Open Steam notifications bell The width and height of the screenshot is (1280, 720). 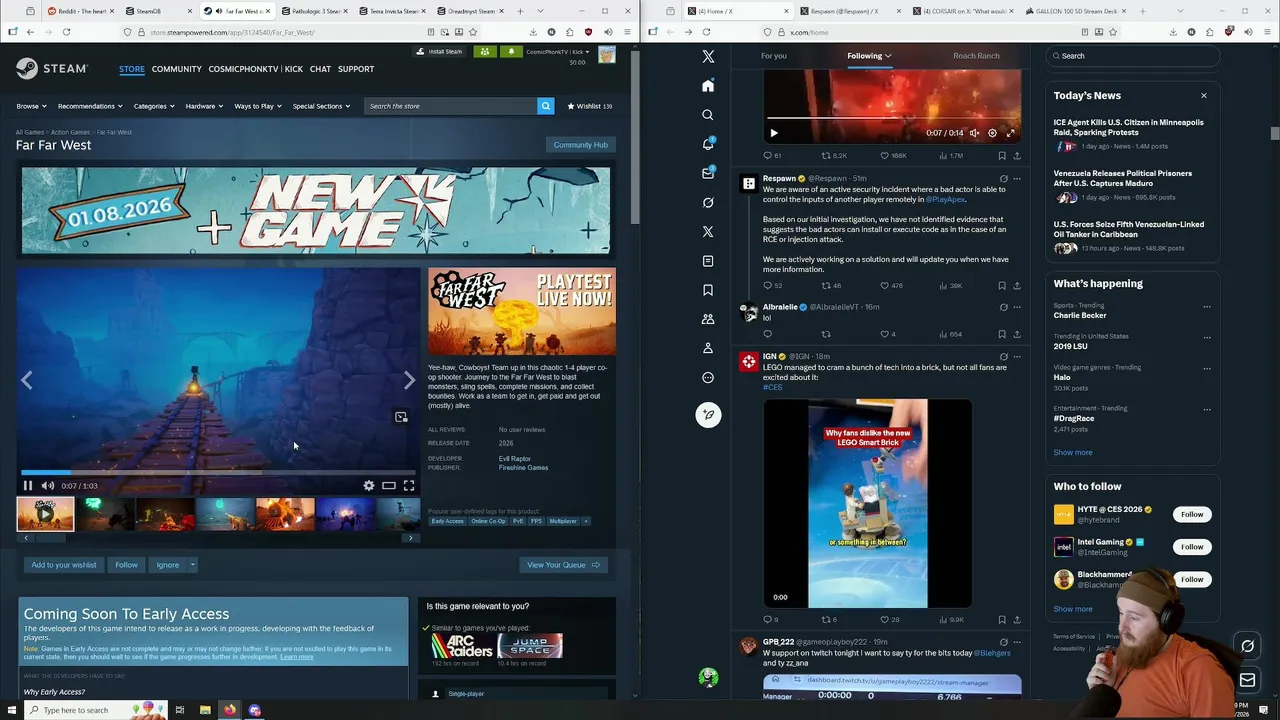[x=511, y=52]
